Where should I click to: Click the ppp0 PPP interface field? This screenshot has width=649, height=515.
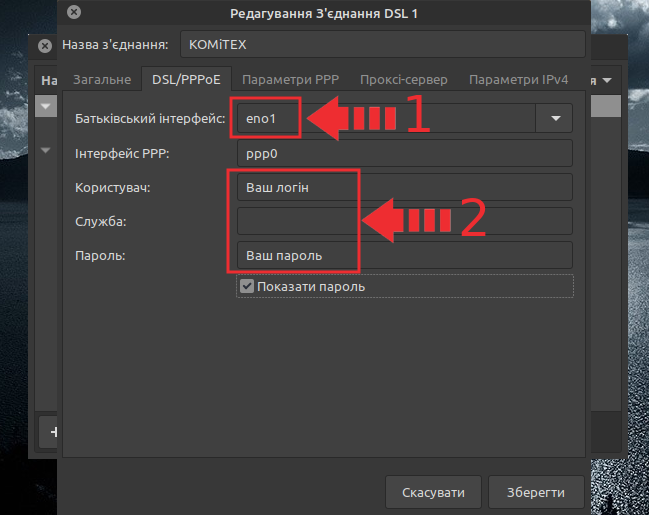click(405, 153)
